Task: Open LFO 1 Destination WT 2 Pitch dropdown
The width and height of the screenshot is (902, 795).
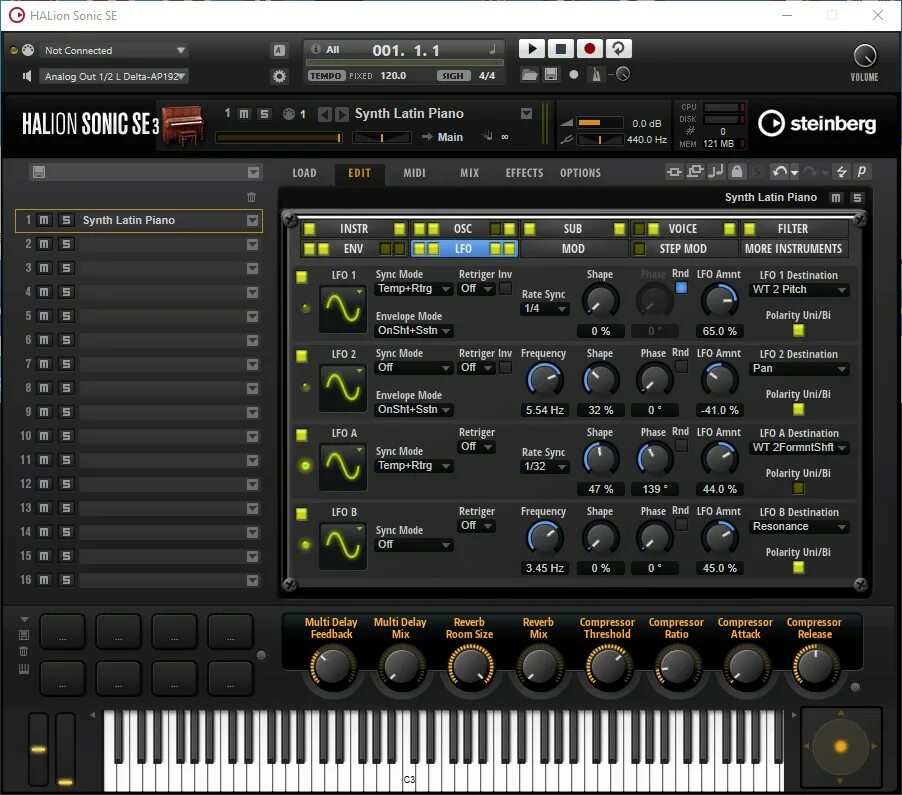Action: point(799,290)
